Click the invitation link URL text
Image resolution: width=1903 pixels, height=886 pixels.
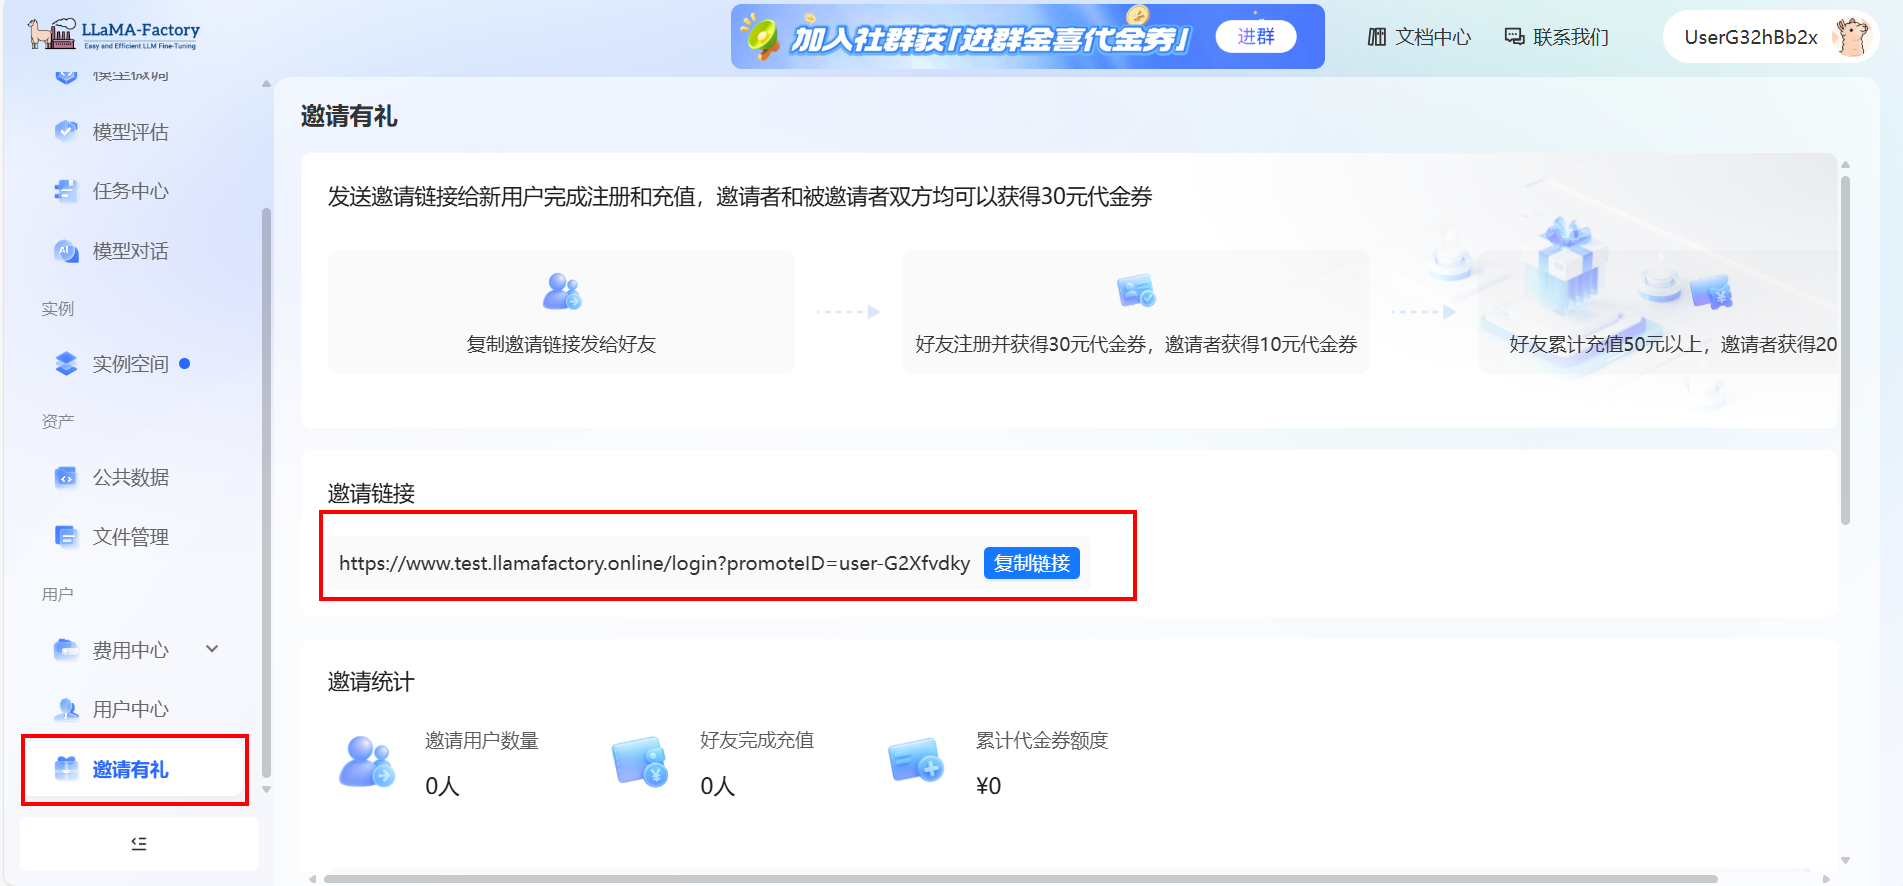(x=654, y=563)
